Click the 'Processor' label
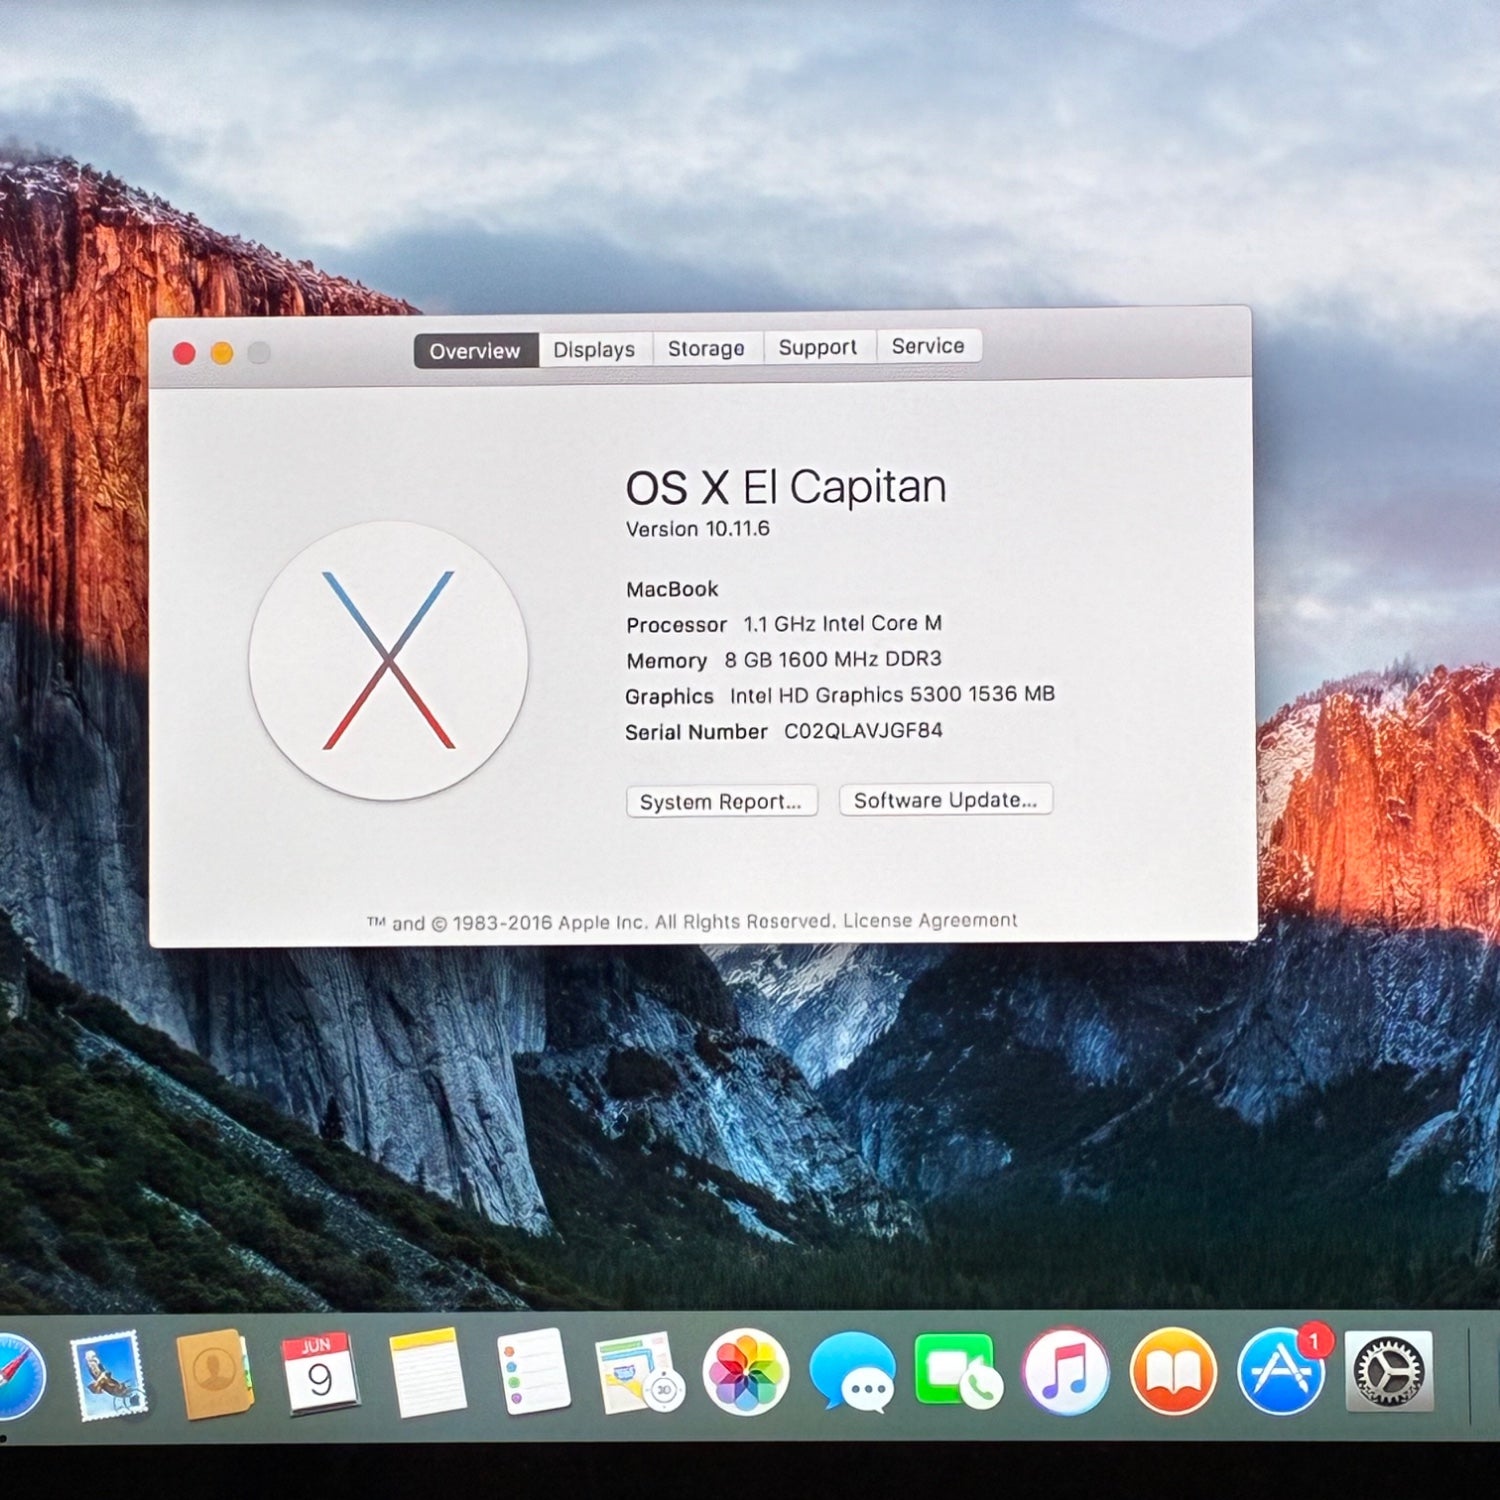Image resolution: width=1500 pixels, height=1500 pixels. [676, 625]
